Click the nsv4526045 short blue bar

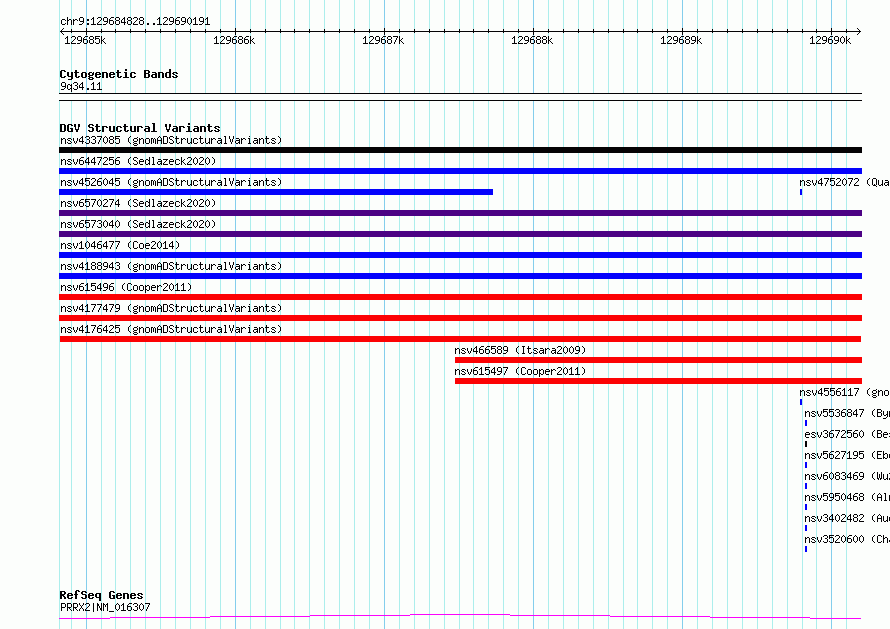tap(276, 192)
